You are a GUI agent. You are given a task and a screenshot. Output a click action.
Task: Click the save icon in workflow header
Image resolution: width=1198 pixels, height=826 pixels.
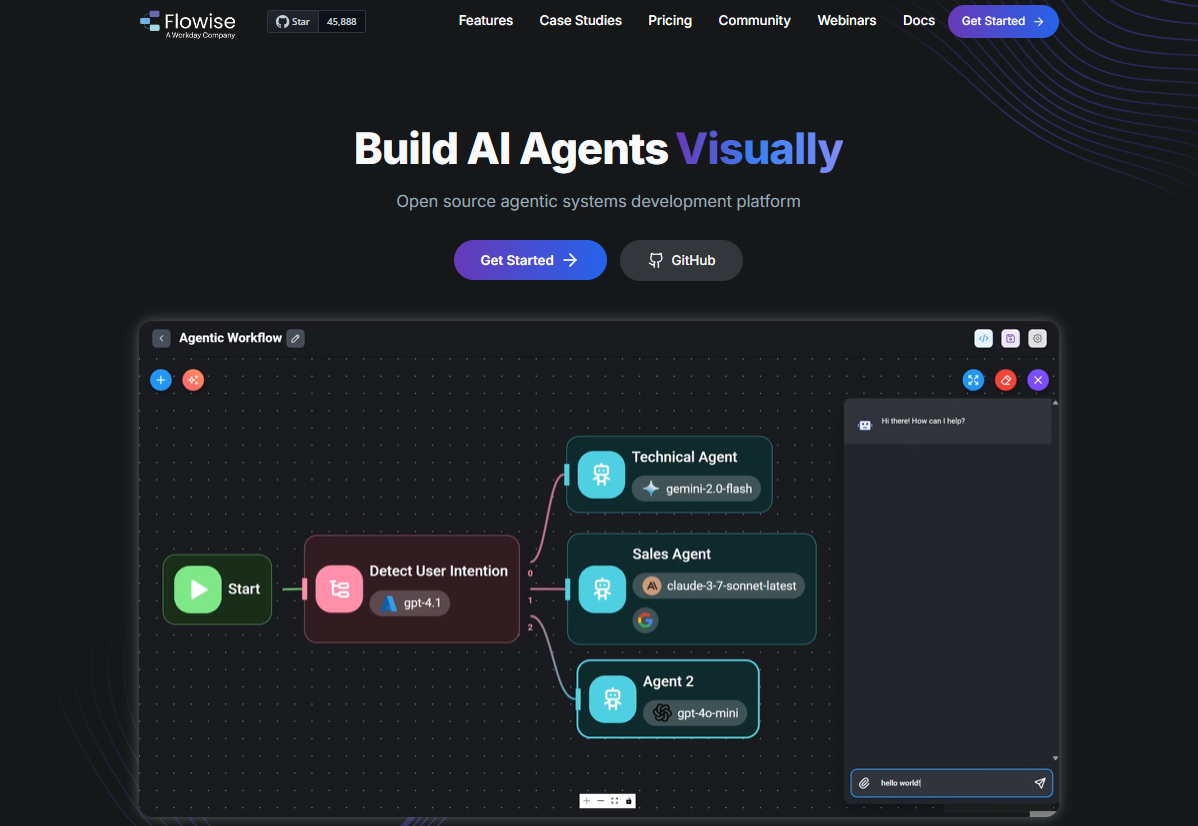click(1011, 338)
